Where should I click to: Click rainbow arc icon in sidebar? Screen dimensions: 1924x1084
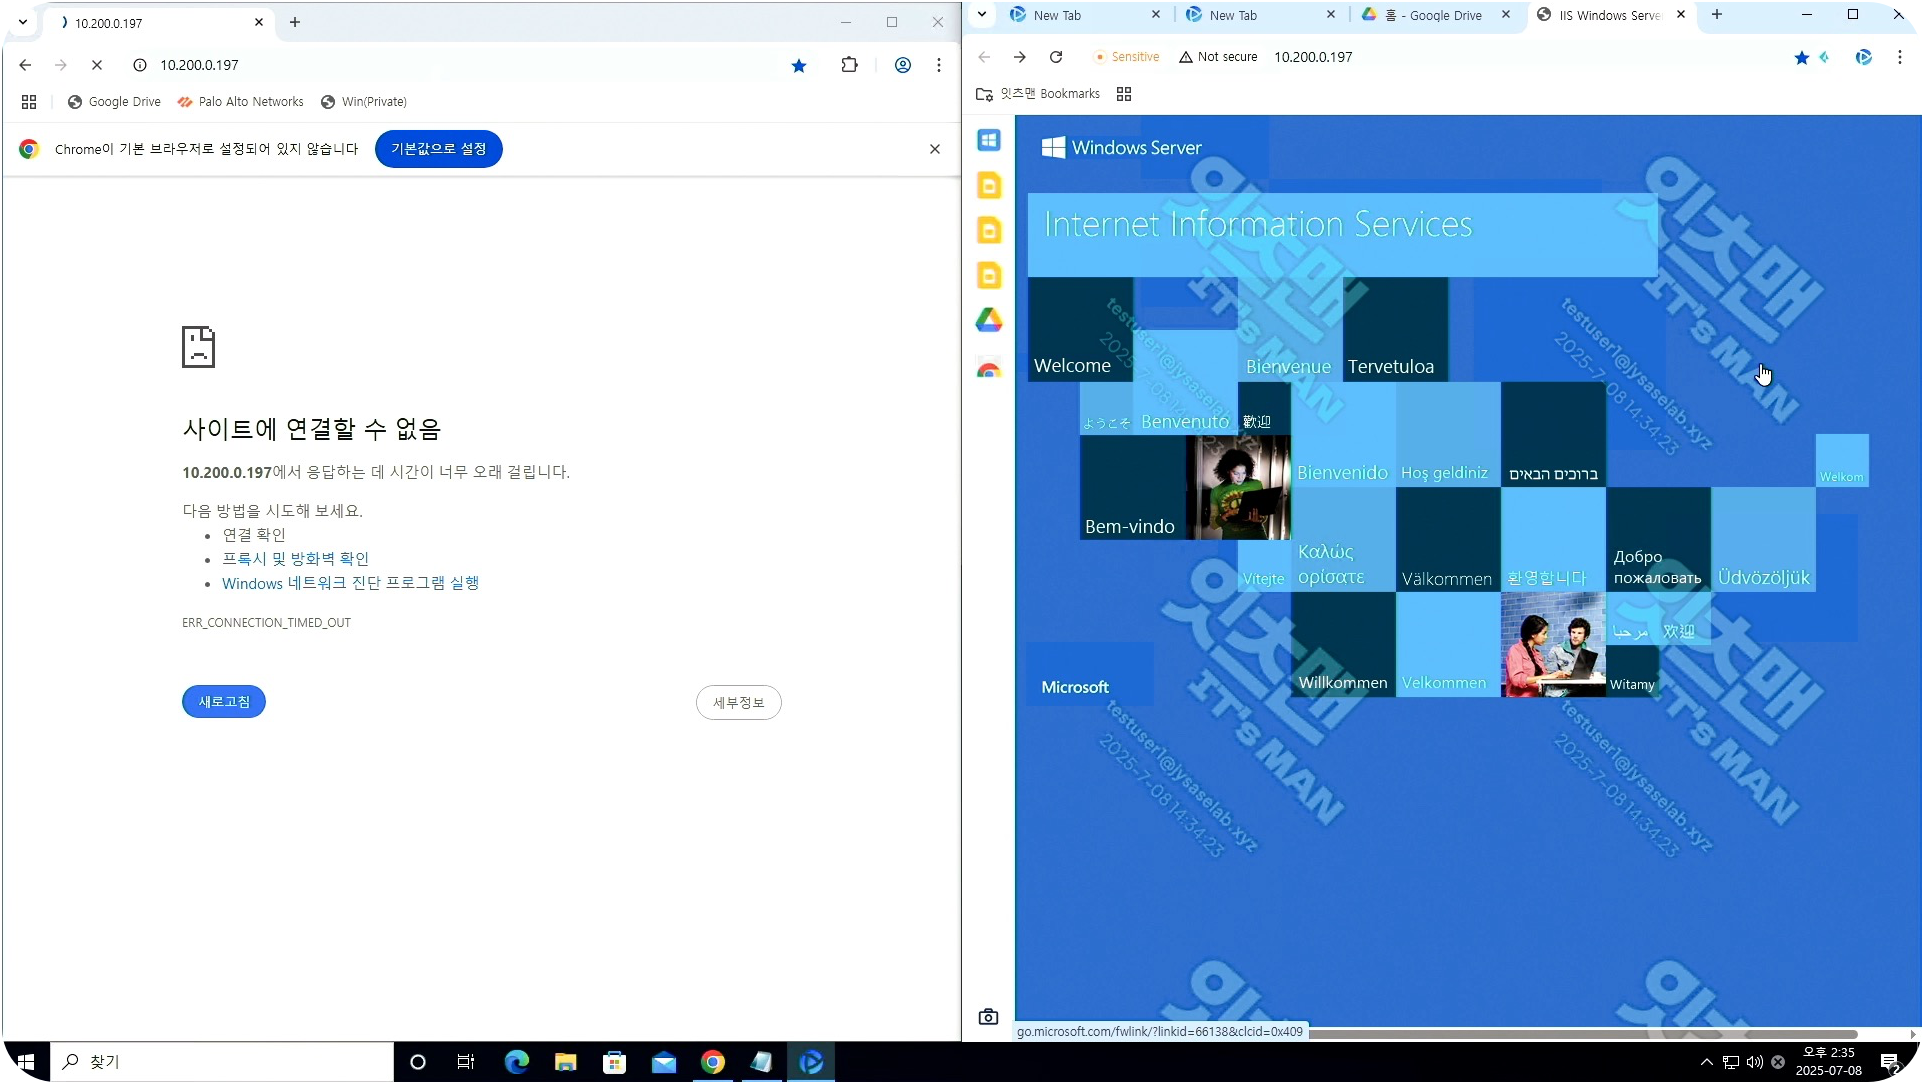pyautogui.click(x=989, y=369)
